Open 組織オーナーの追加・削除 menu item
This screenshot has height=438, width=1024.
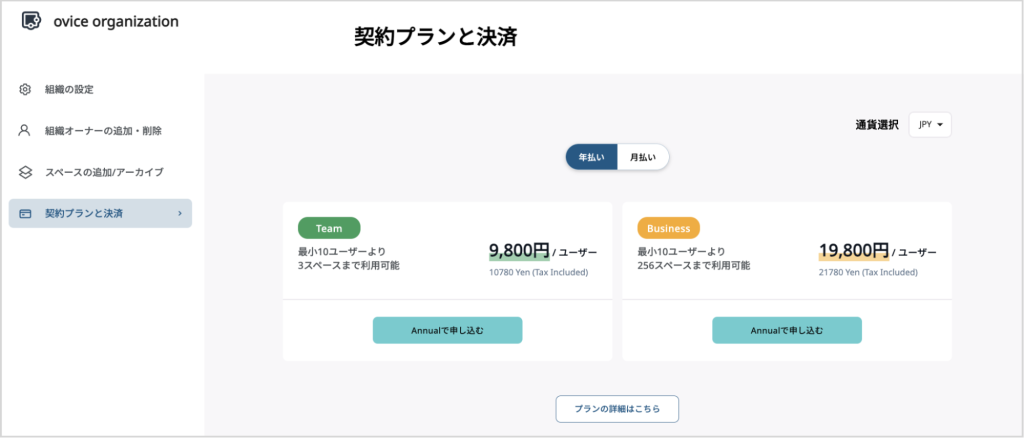(x=101, y=131)
